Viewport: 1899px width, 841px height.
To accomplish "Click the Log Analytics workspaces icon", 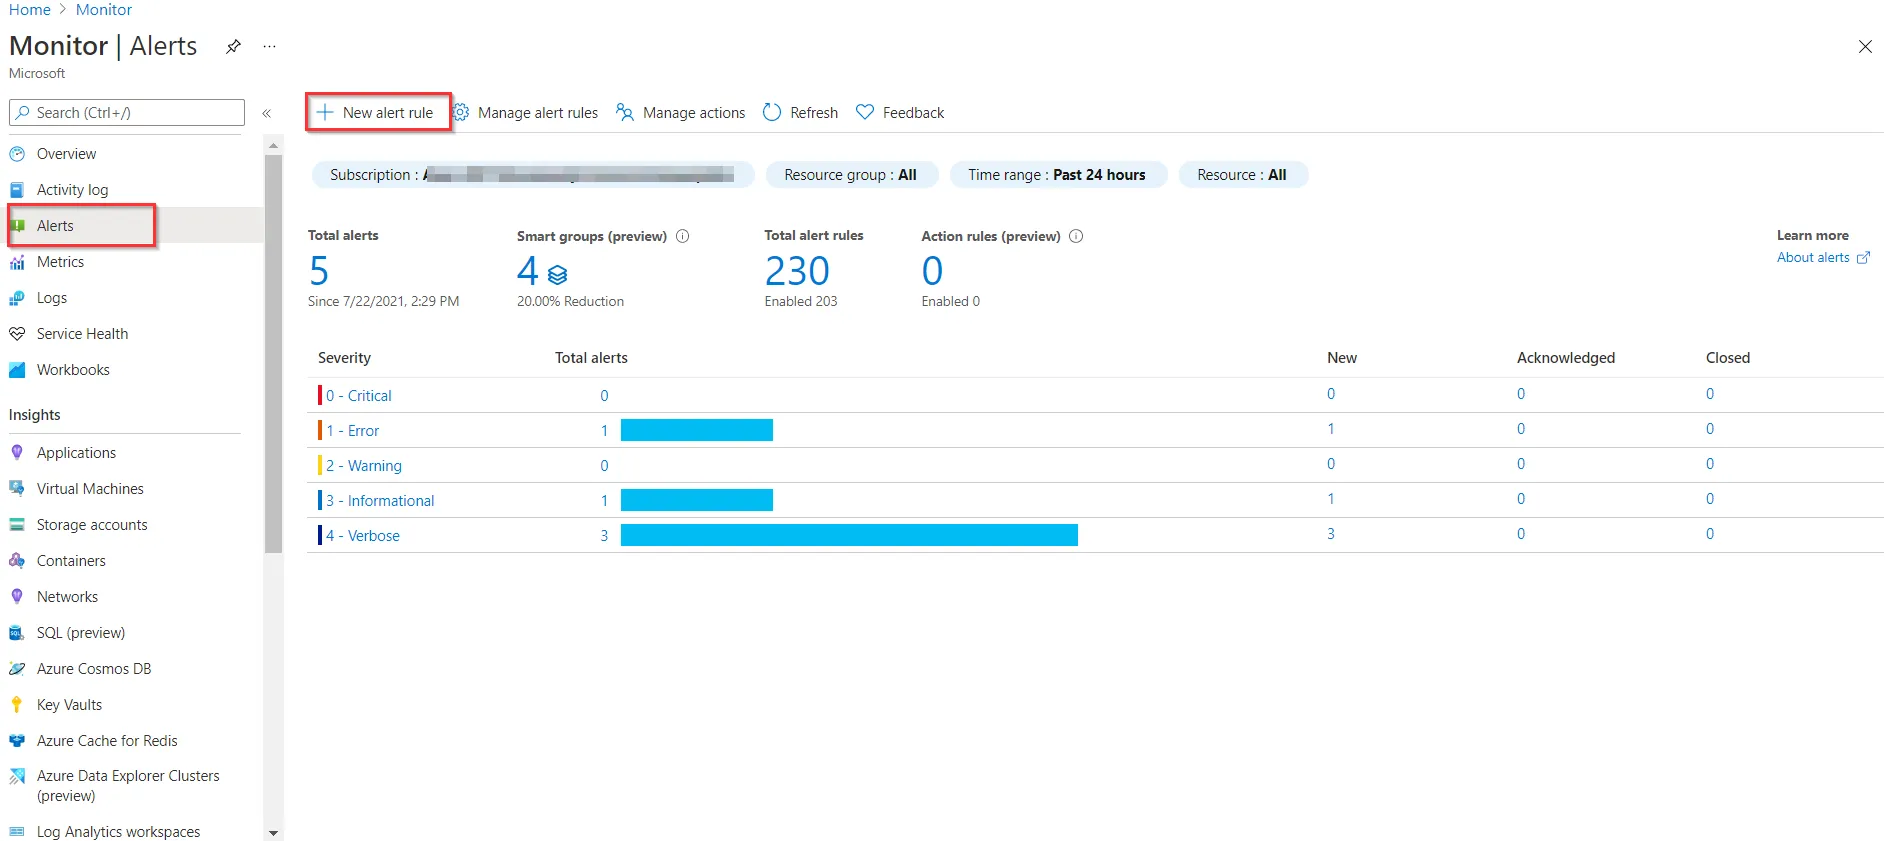I will point(17,832).
